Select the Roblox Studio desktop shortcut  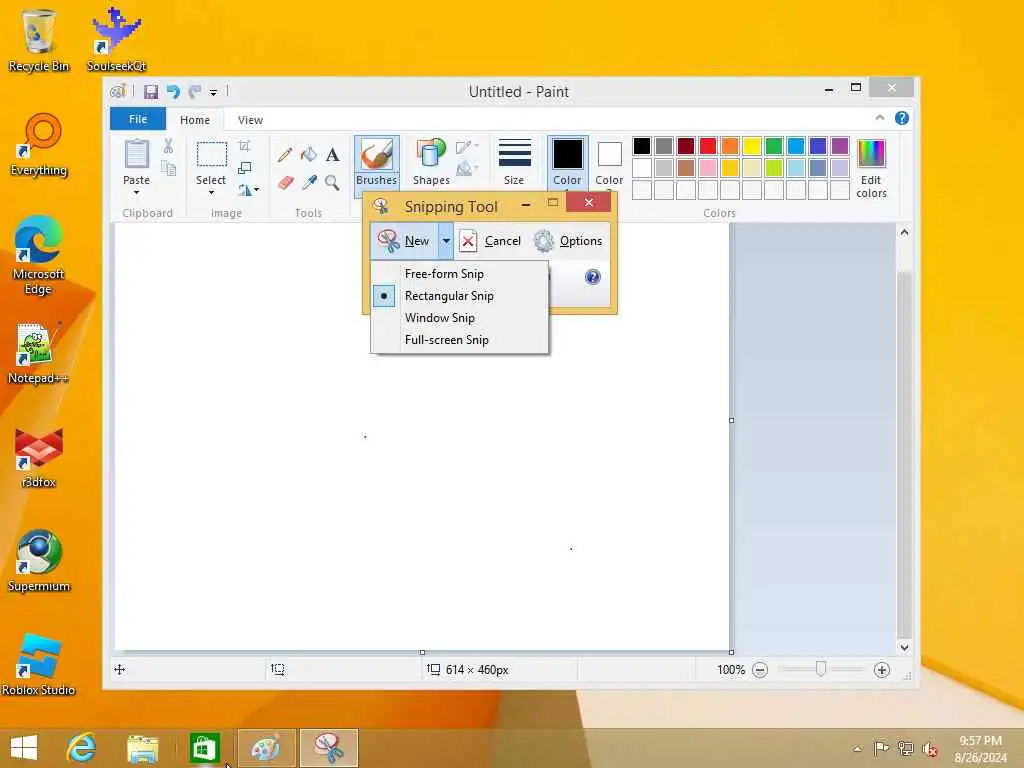tap(38, 665)
